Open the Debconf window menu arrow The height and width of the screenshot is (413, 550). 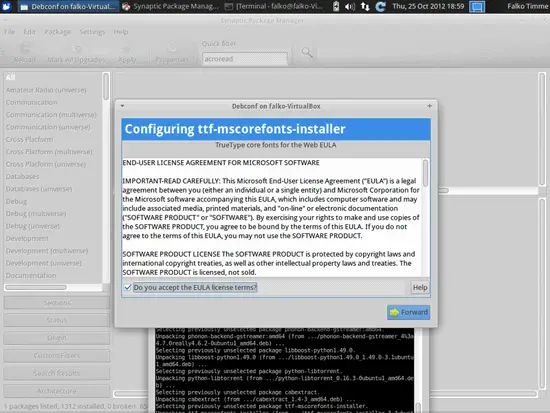point(122,106)
